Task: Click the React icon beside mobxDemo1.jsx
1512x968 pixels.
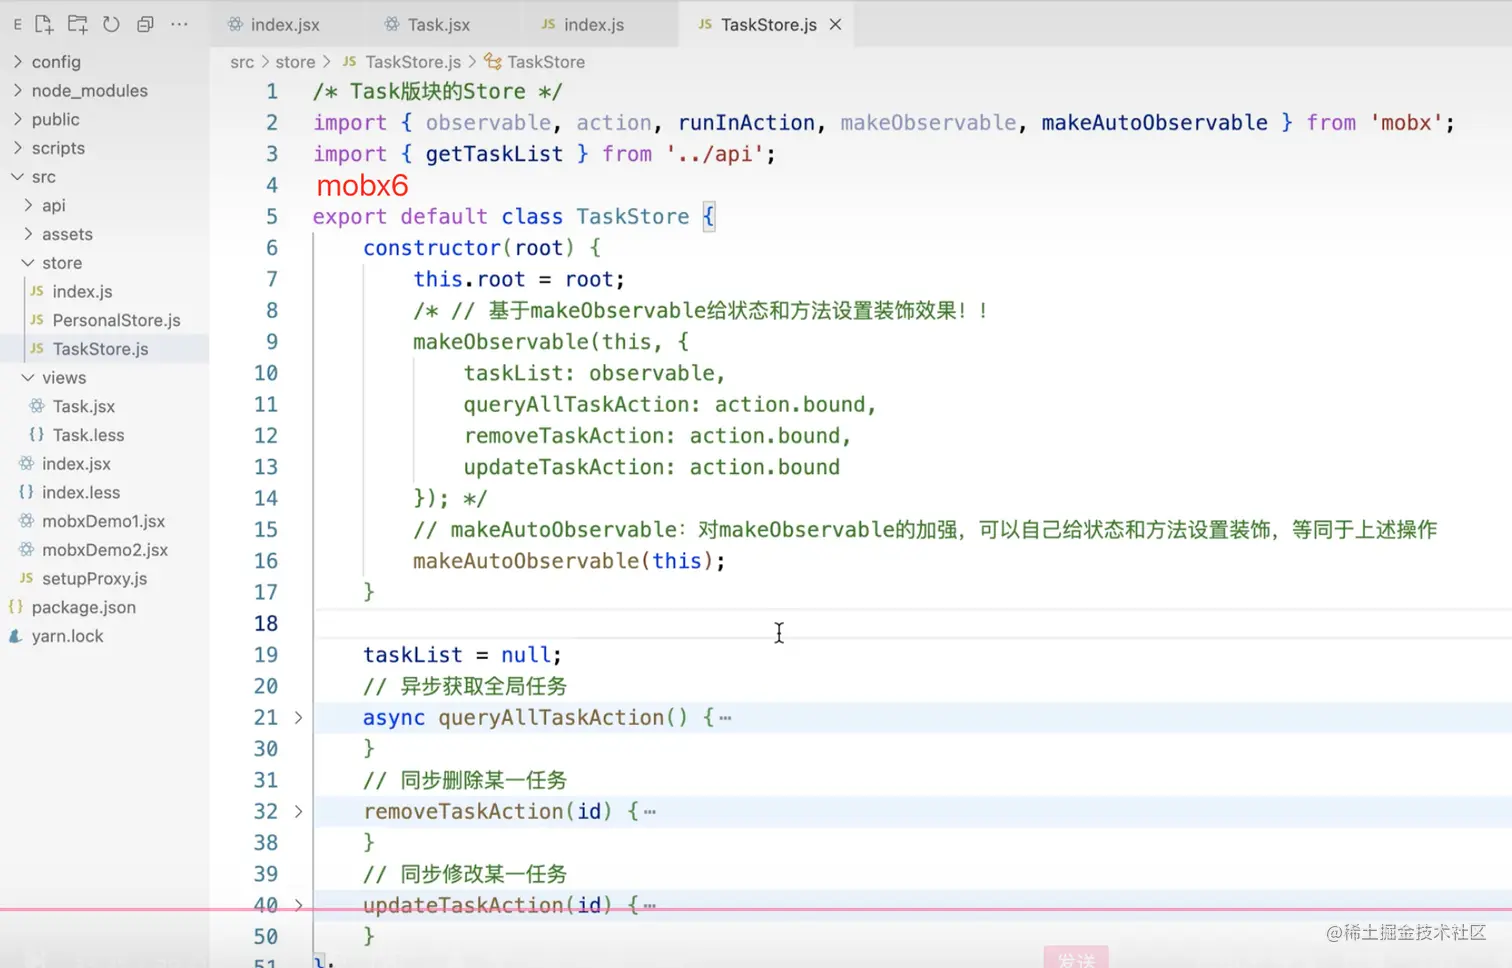Action: [x=27, y=521]
